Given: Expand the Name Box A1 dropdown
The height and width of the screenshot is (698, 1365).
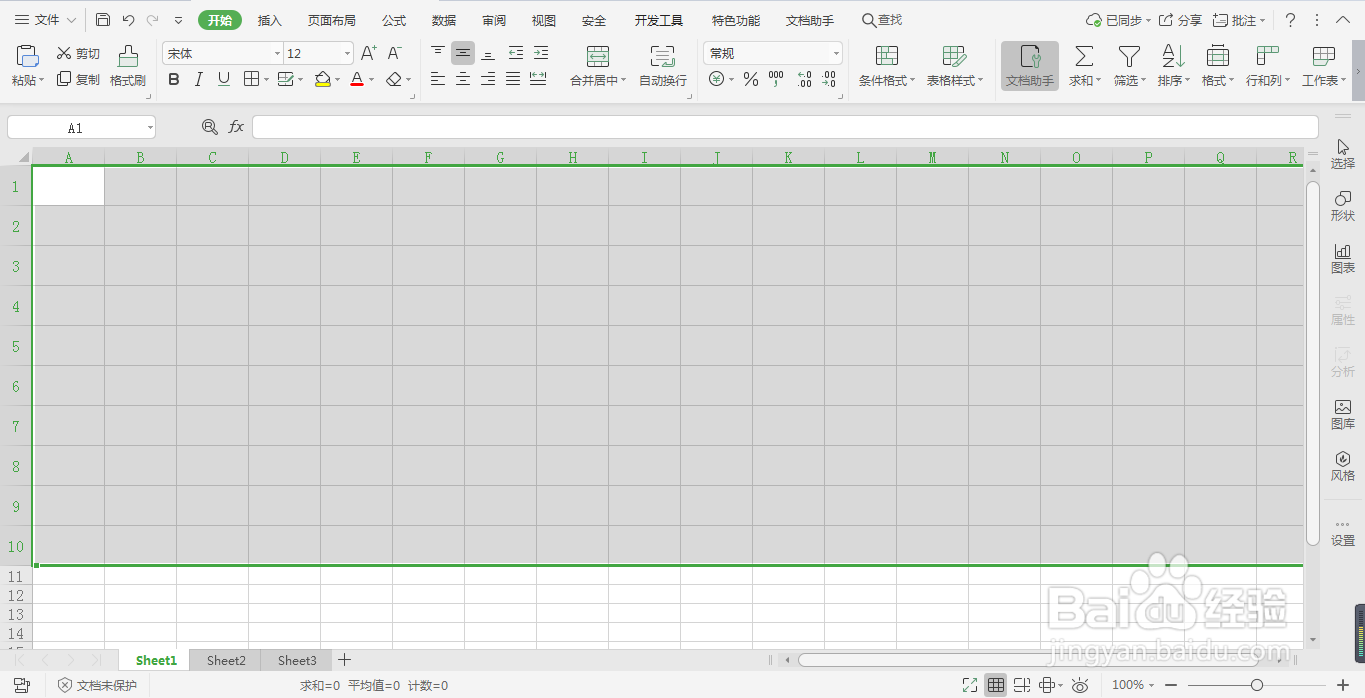Looking at the screenshot, I should pyautogui.click(x=150, y=128).
